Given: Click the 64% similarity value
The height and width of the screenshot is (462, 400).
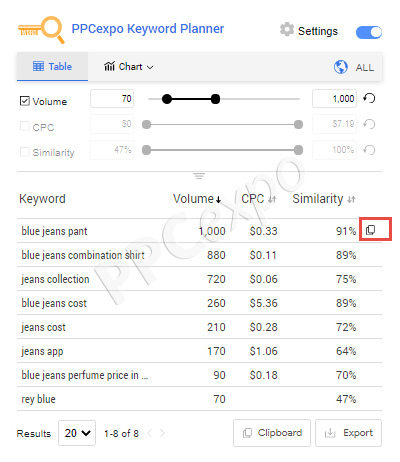Looking at the screenshot, I should coord(346,351).
